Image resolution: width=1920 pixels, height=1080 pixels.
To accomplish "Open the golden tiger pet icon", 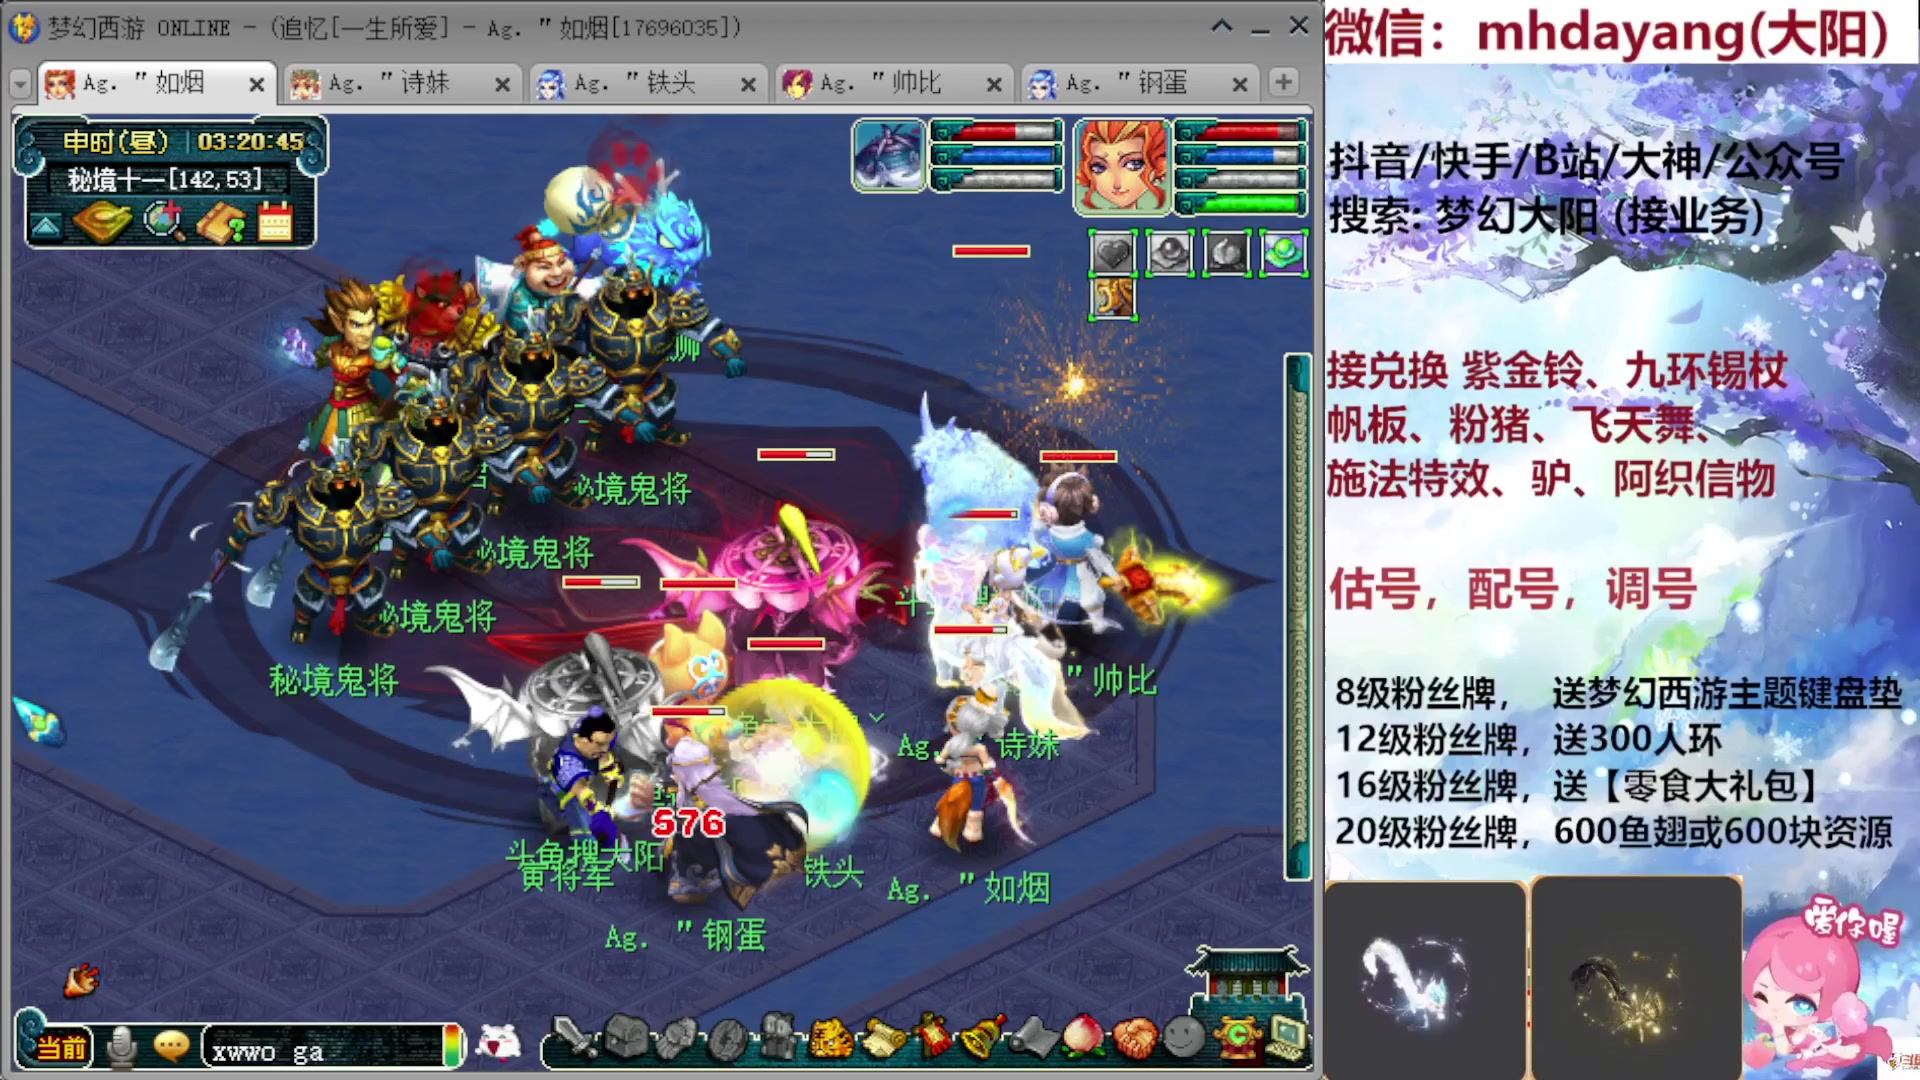I will (x=830, y=1038).
